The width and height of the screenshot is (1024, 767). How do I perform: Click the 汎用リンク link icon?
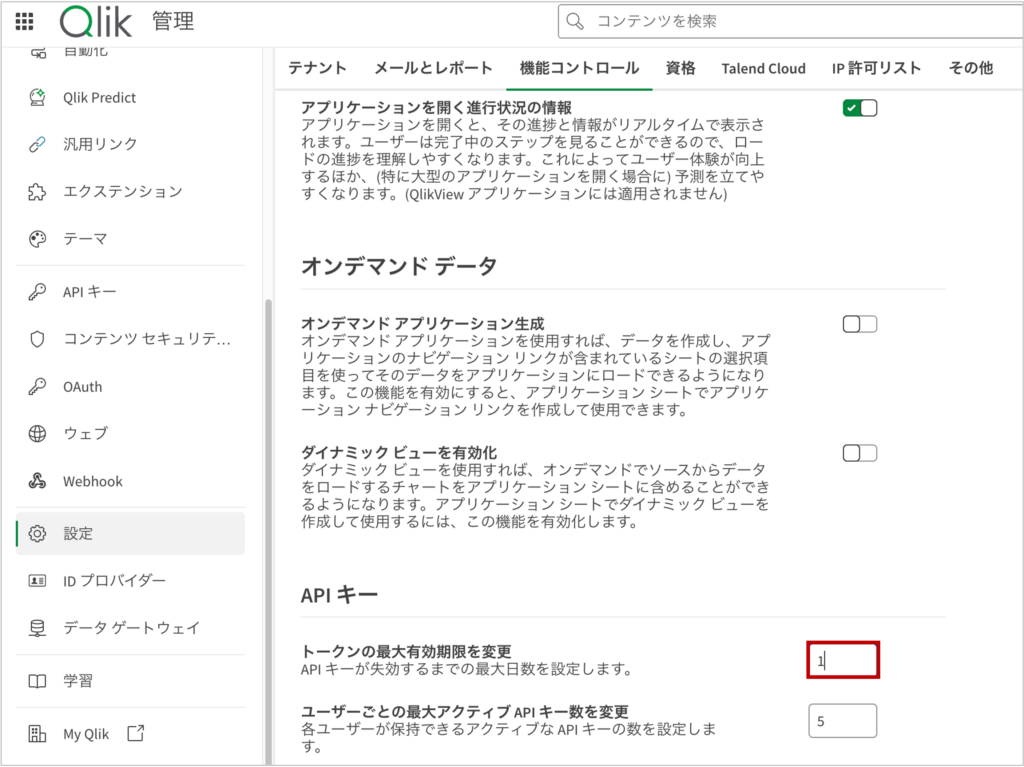pos(37,144)
